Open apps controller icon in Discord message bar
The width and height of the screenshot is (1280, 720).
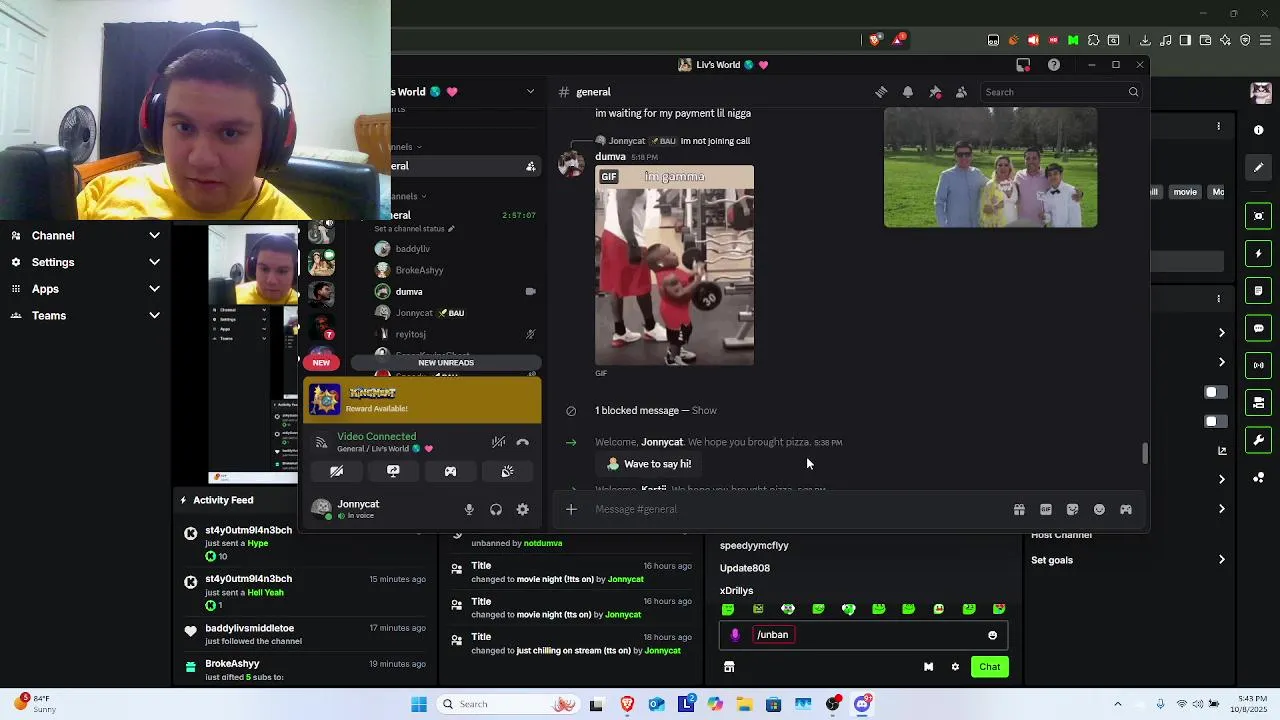click(1126, 509)
